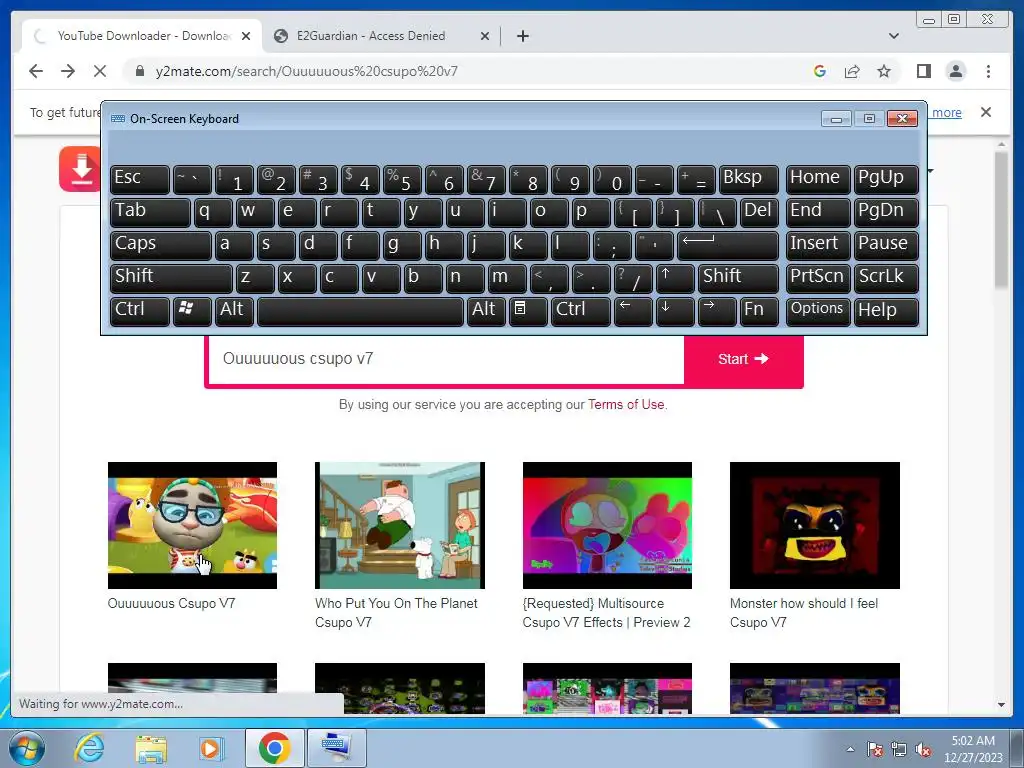Screen dimensions: 1024x768
Task: Tap the down arrow key next to Ctrl
Action: click(x=675, y=311)
